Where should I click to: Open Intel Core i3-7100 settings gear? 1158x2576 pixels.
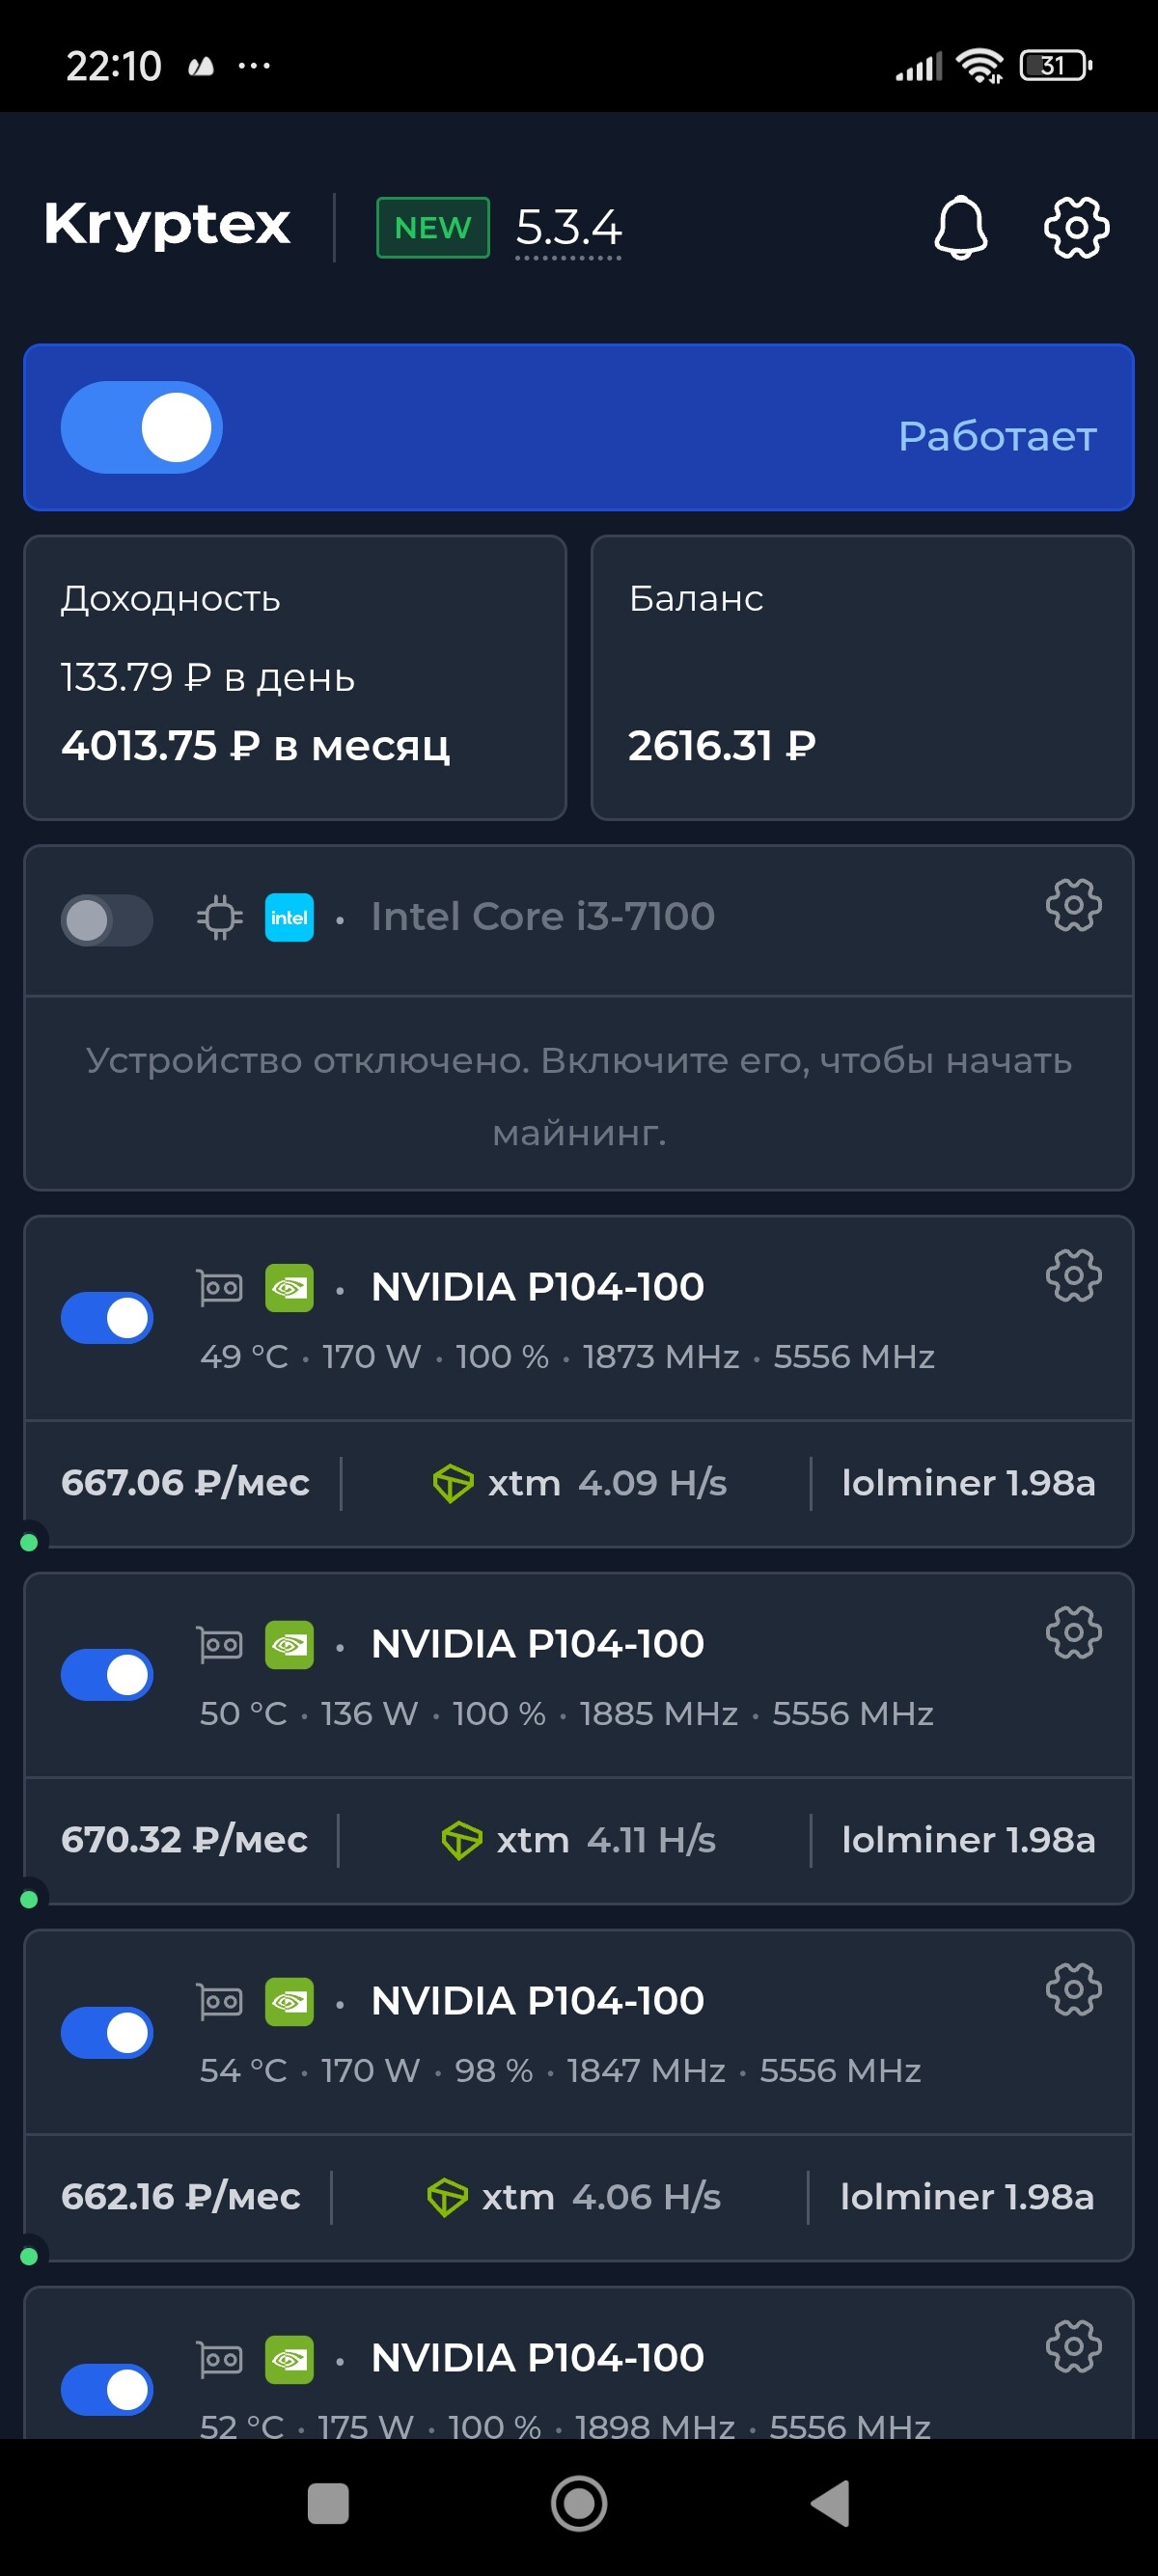click(1073, 905)
